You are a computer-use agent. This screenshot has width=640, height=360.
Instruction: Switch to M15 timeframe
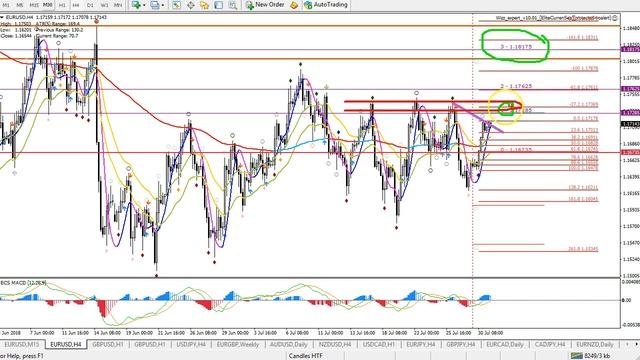pos(34,5)
